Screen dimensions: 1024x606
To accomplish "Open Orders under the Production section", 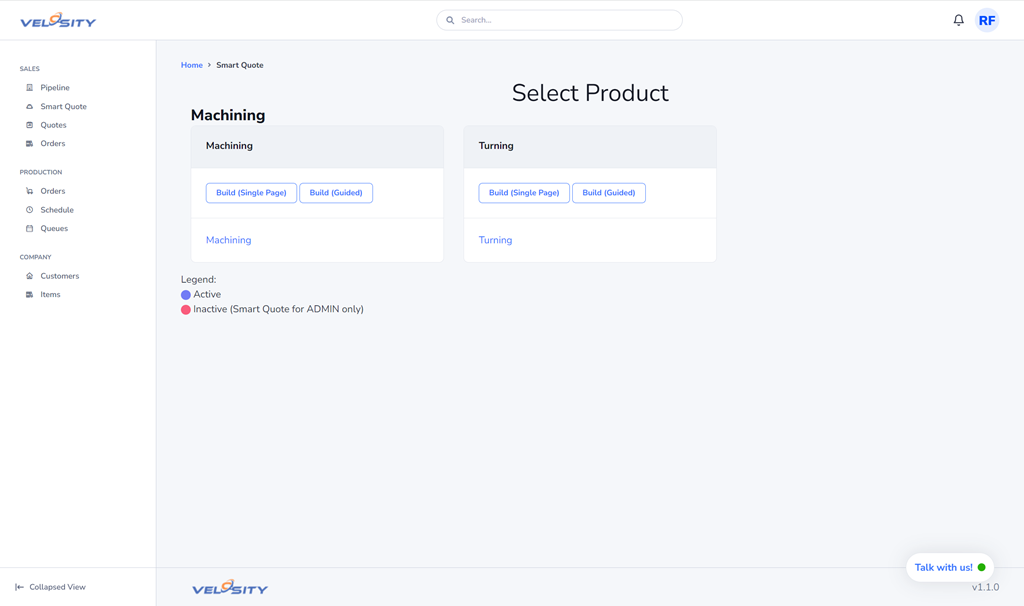I will tap(52, 191).
